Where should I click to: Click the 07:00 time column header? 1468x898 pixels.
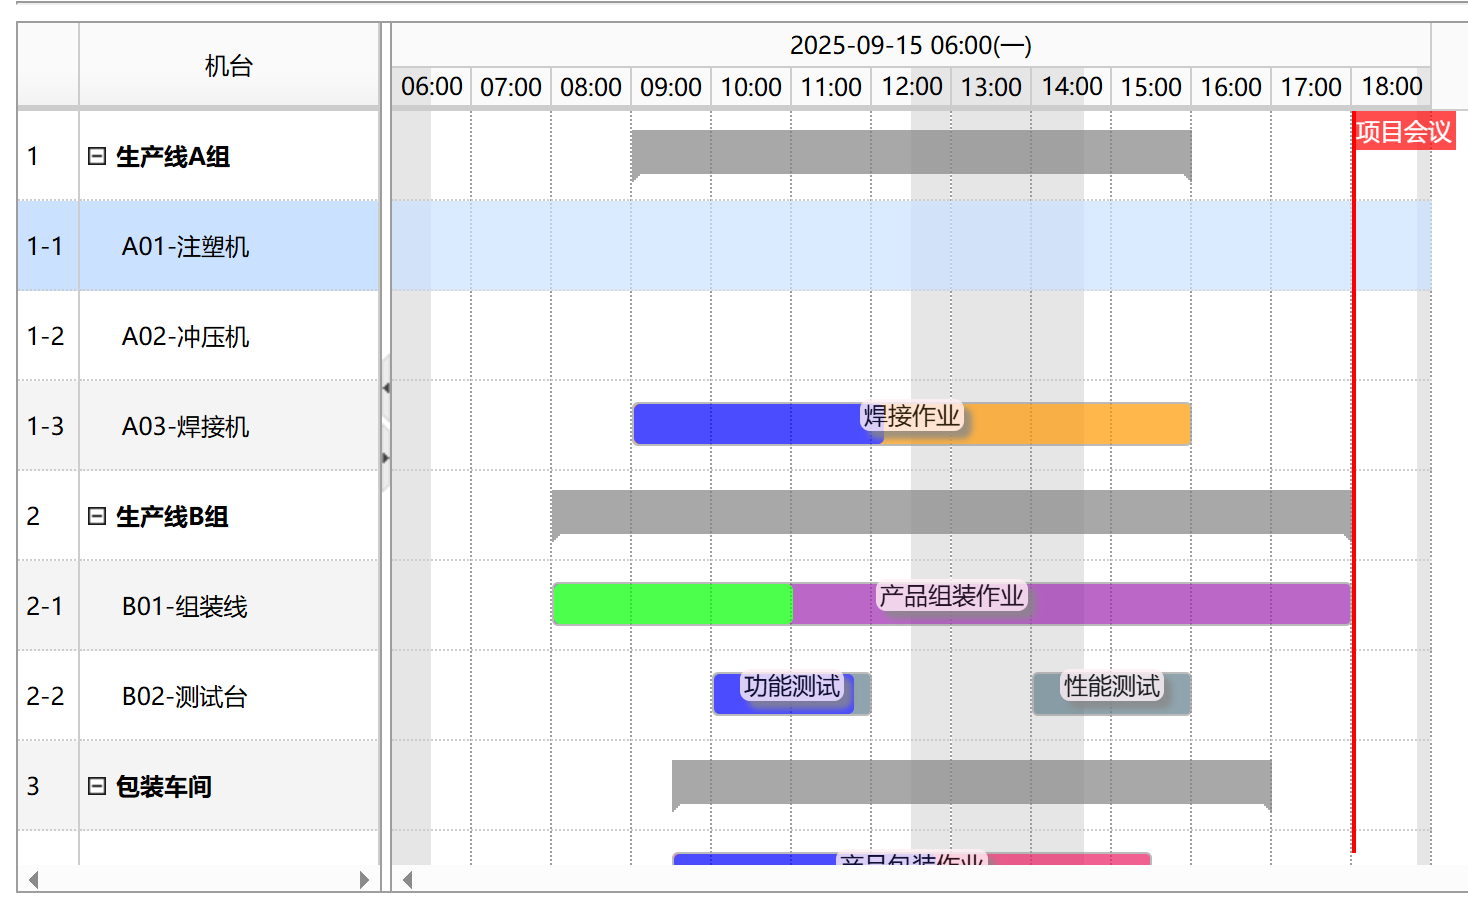(511, 87)
